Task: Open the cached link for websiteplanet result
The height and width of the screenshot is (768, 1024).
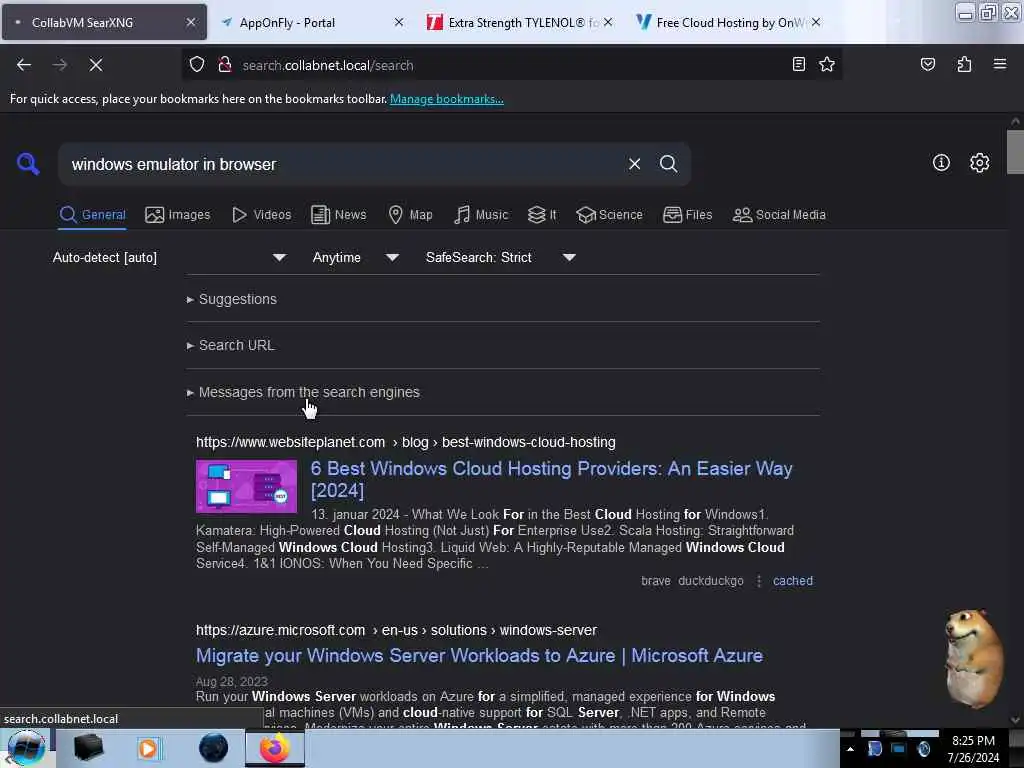Action: pyautogui.click(x=792, y=581)
